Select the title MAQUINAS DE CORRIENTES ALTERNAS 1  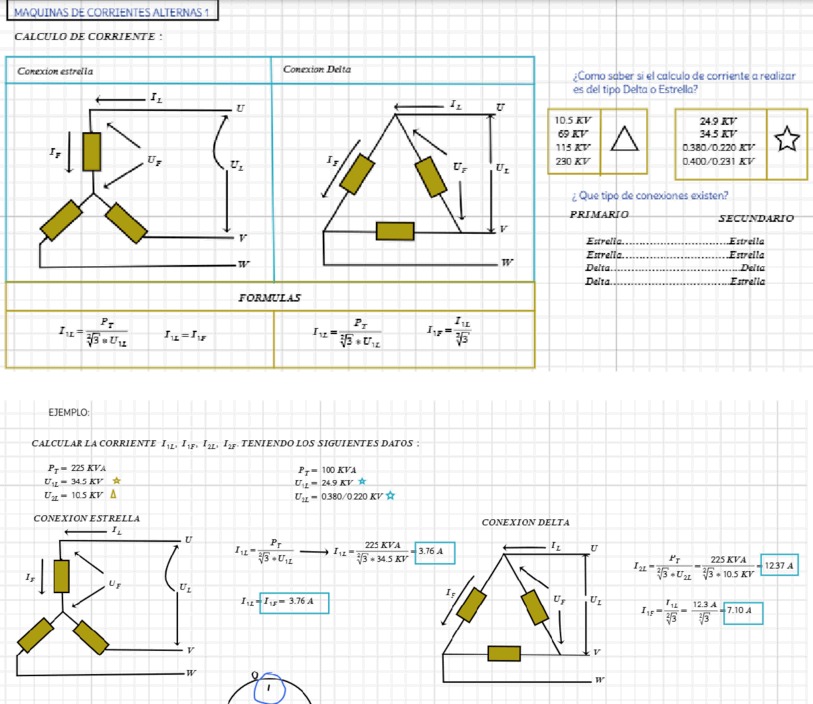pos(111,12)
